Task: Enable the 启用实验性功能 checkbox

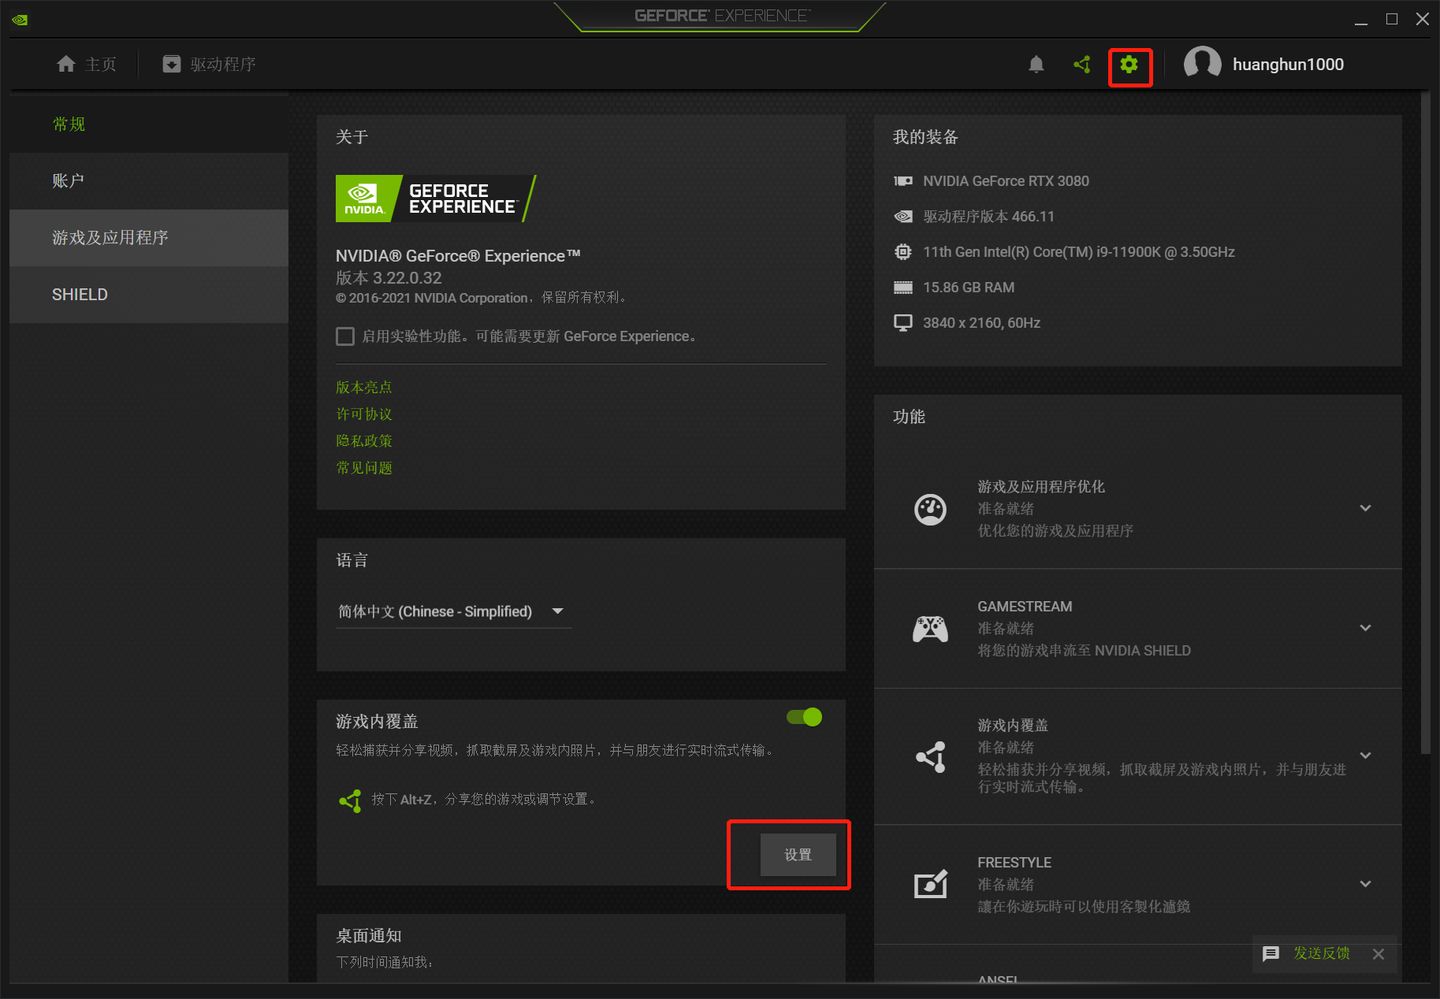Action: (x=345, y=336)
